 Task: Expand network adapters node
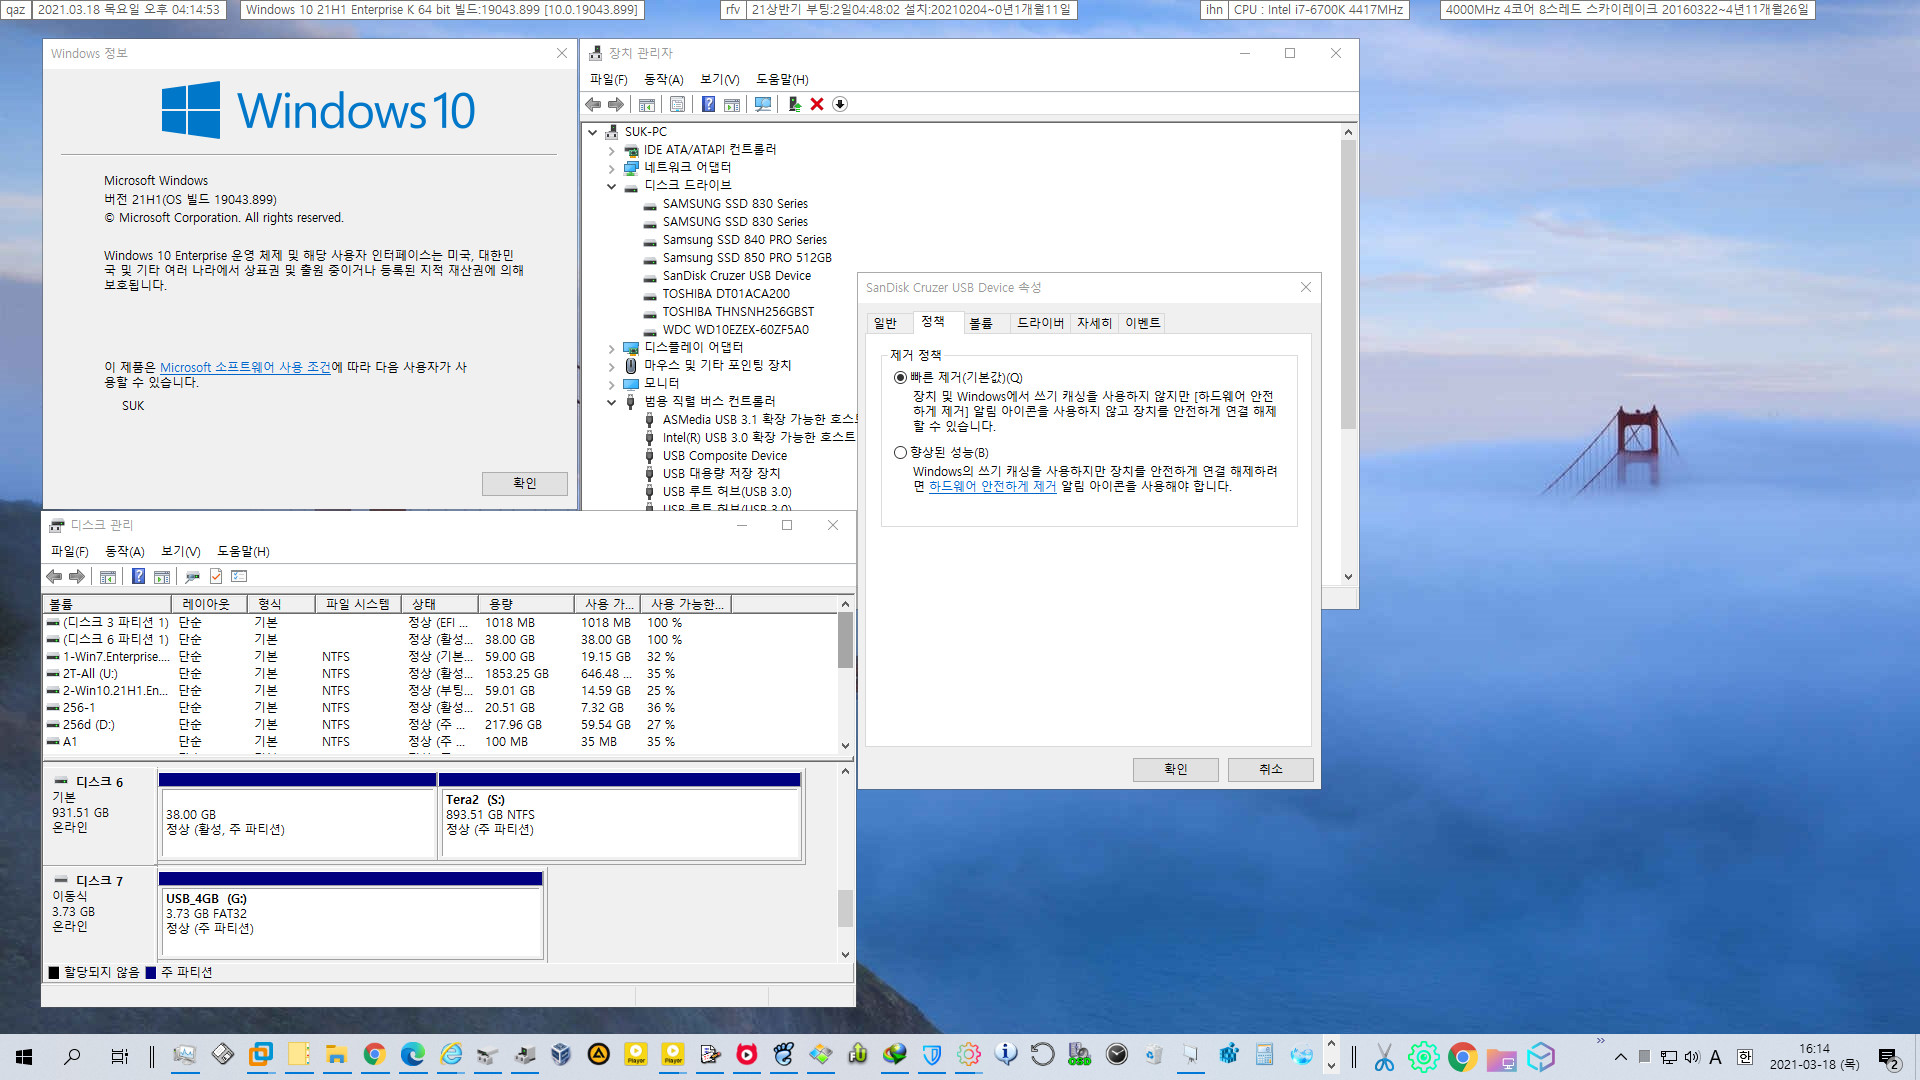pyautogui.click(x=611, y=168)
